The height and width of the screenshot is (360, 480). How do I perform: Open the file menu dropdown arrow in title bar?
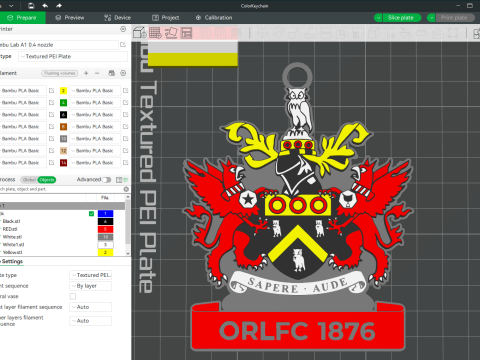tap(11, 6)
